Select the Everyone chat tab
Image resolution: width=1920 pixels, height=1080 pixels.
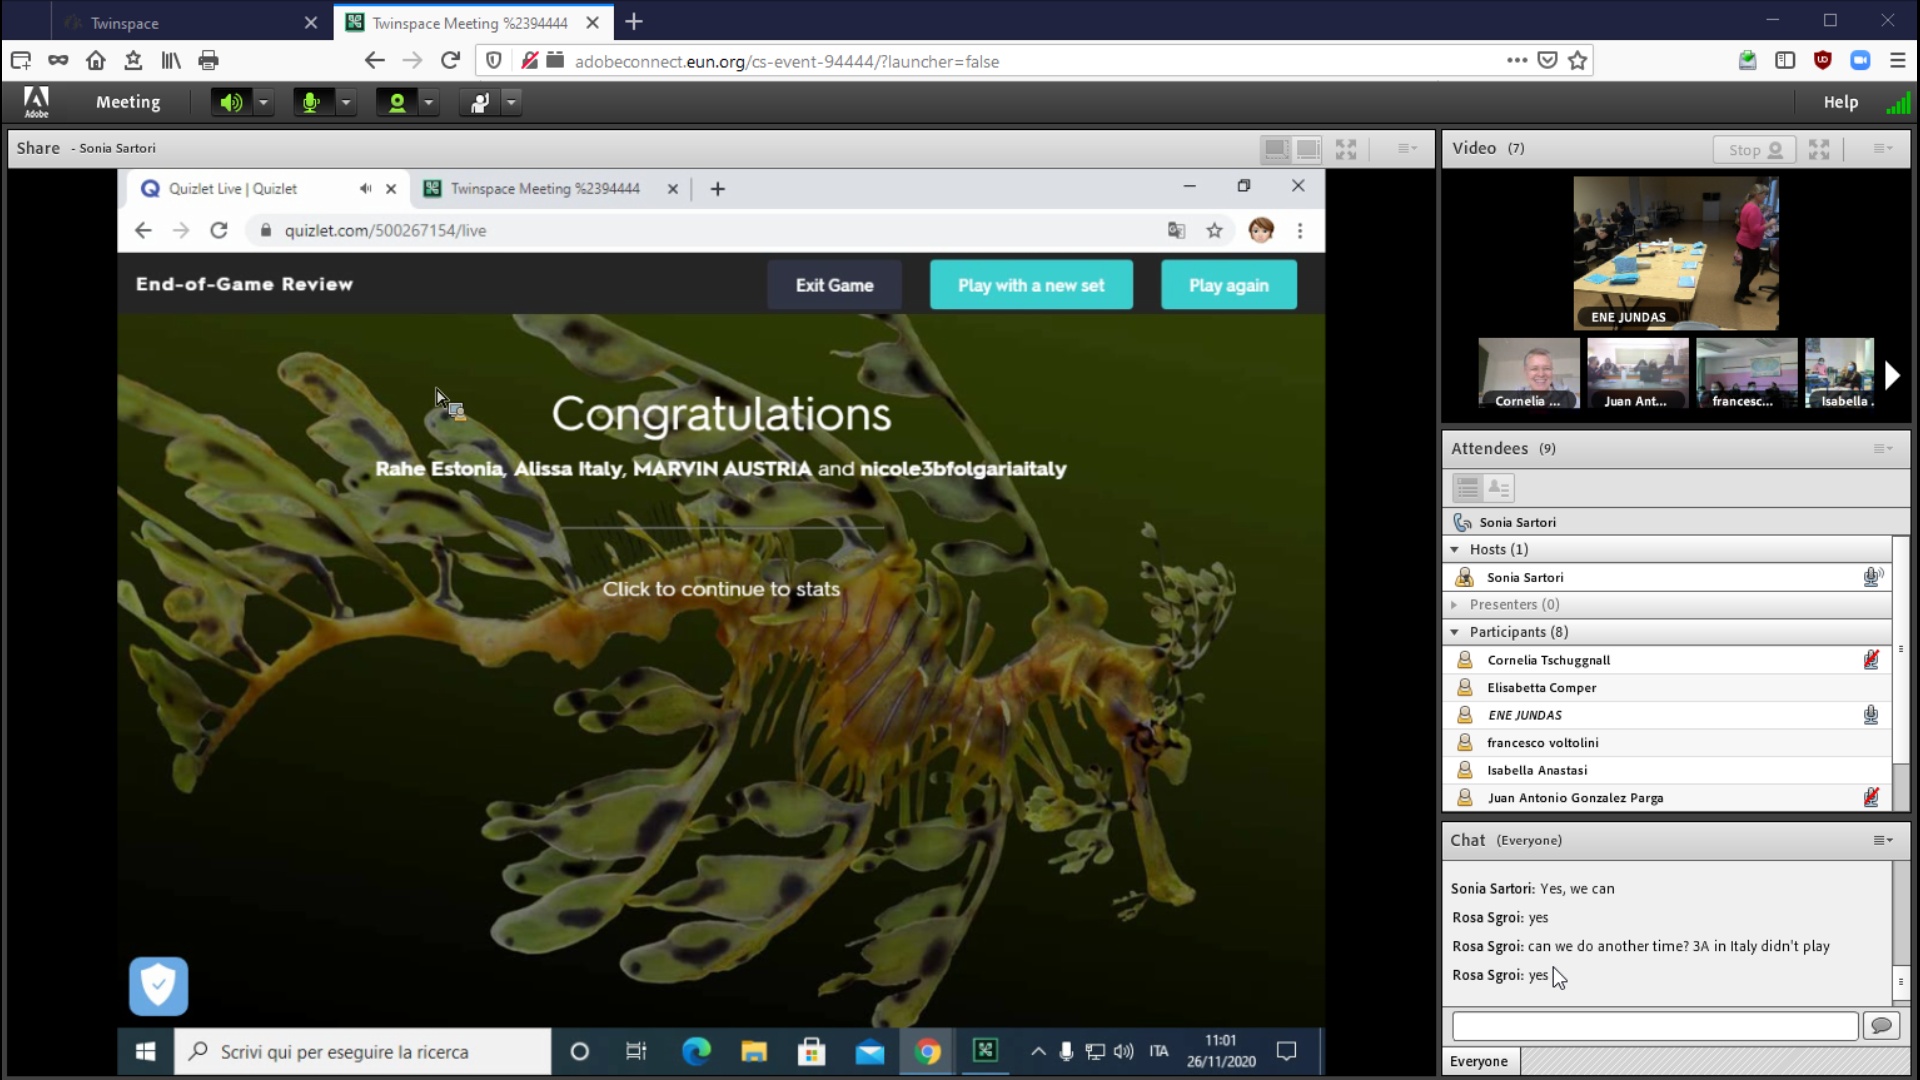1479,1061
